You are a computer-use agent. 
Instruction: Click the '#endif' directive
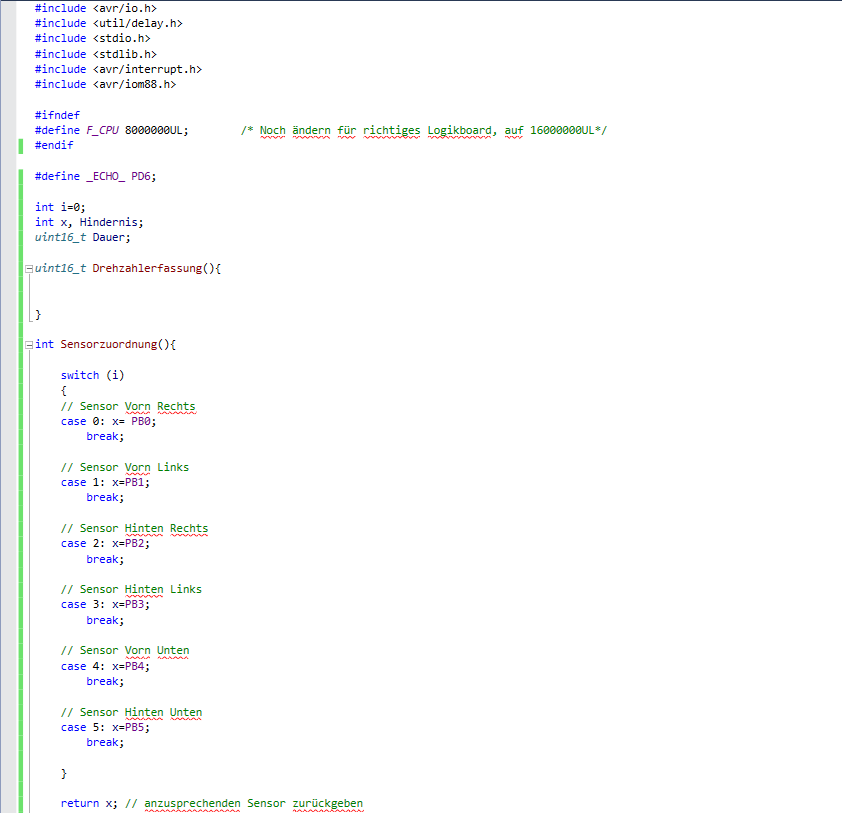click(x=54, y=145)
